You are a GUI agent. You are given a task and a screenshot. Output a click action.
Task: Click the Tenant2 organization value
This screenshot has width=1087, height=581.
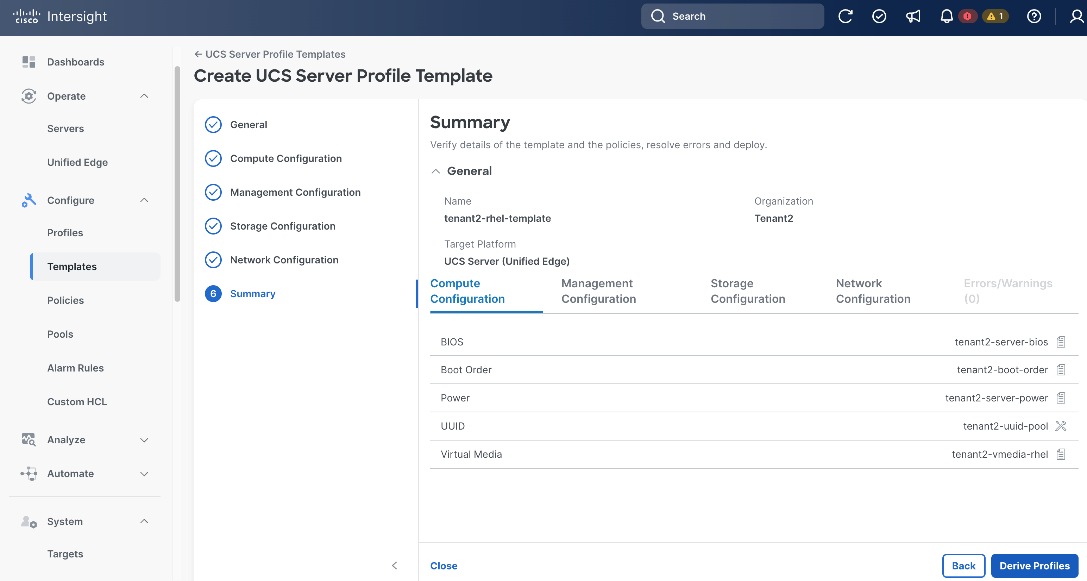click(x=774, y=218)
